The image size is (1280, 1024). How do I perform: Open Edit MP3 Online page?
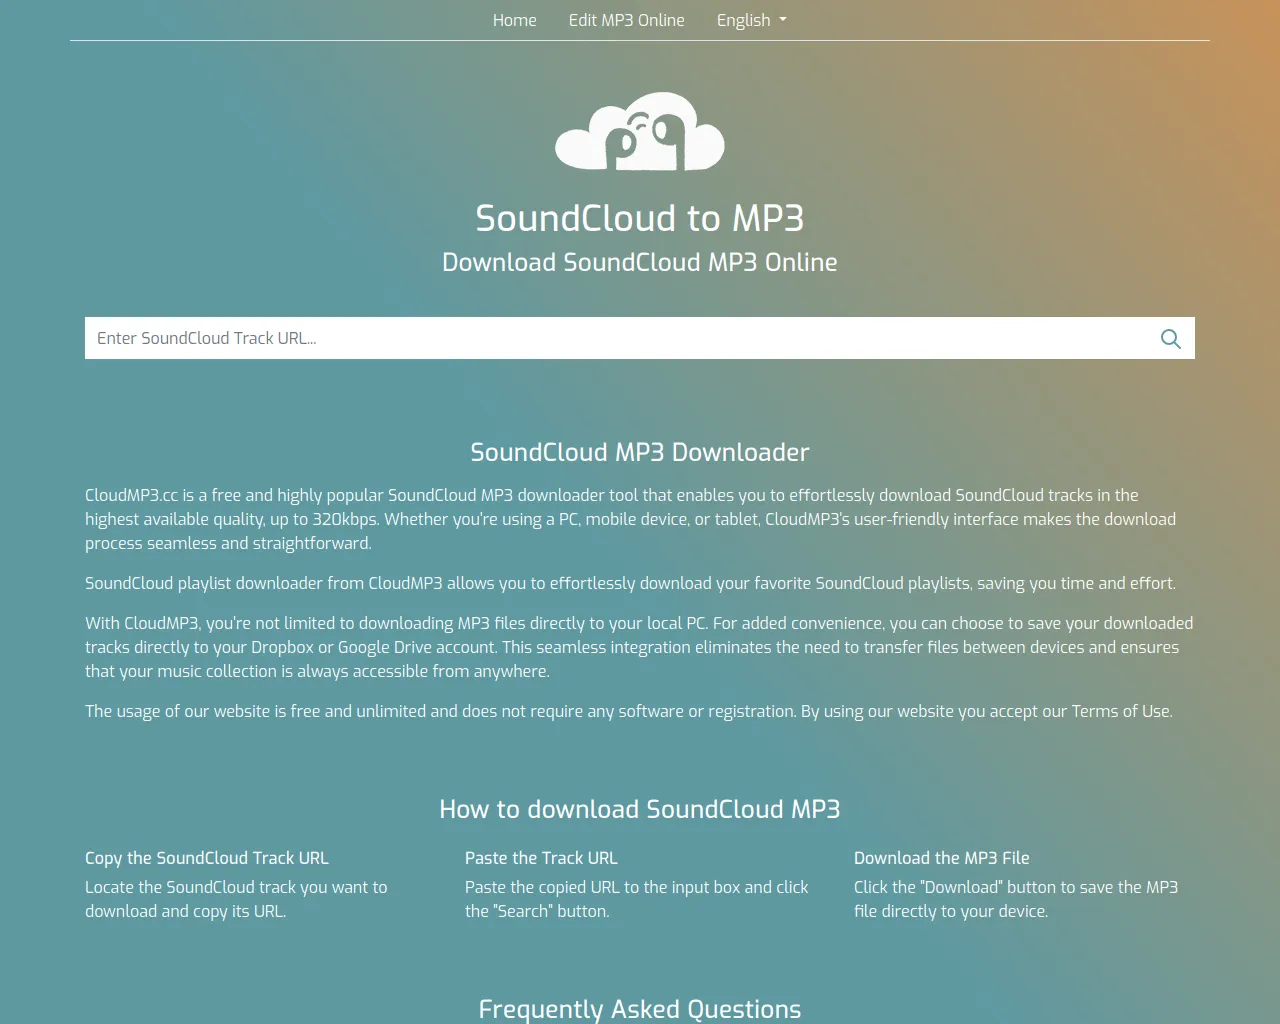coord(627,20)
